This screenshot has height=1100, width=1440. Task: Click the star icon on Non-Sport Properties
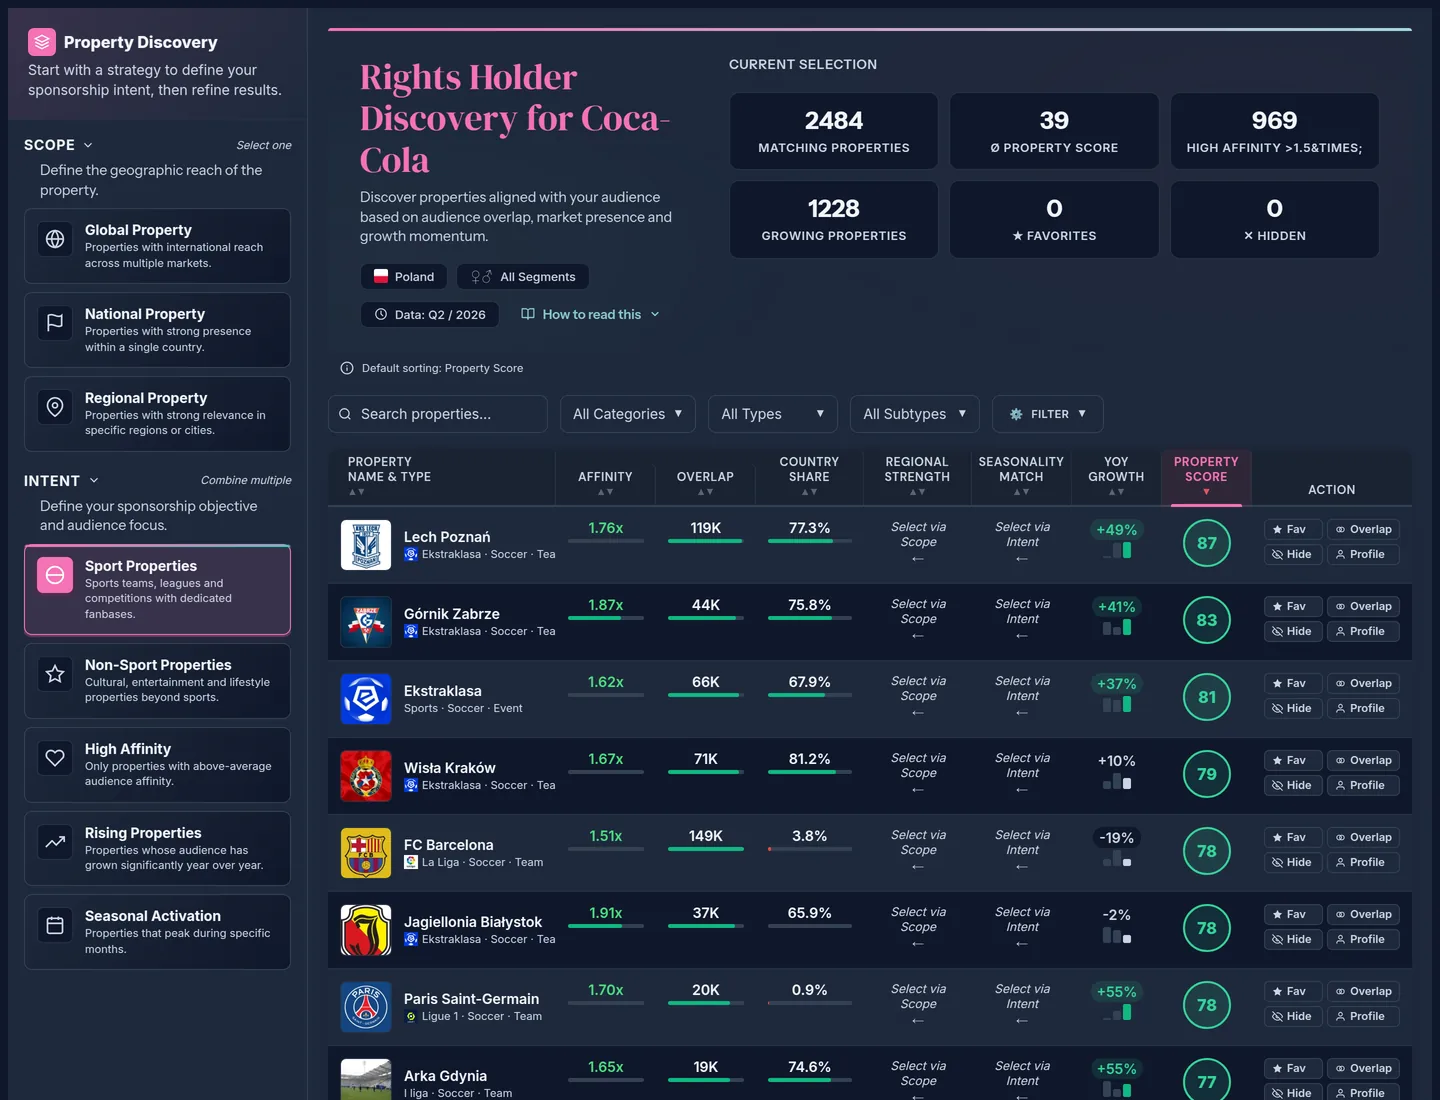pos(55,674)
